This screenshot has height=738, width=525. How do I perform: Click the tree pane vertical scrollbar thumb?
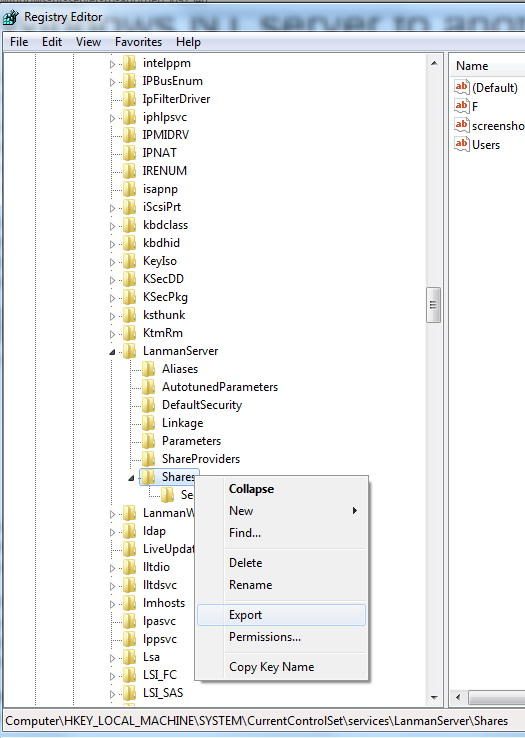433,305
